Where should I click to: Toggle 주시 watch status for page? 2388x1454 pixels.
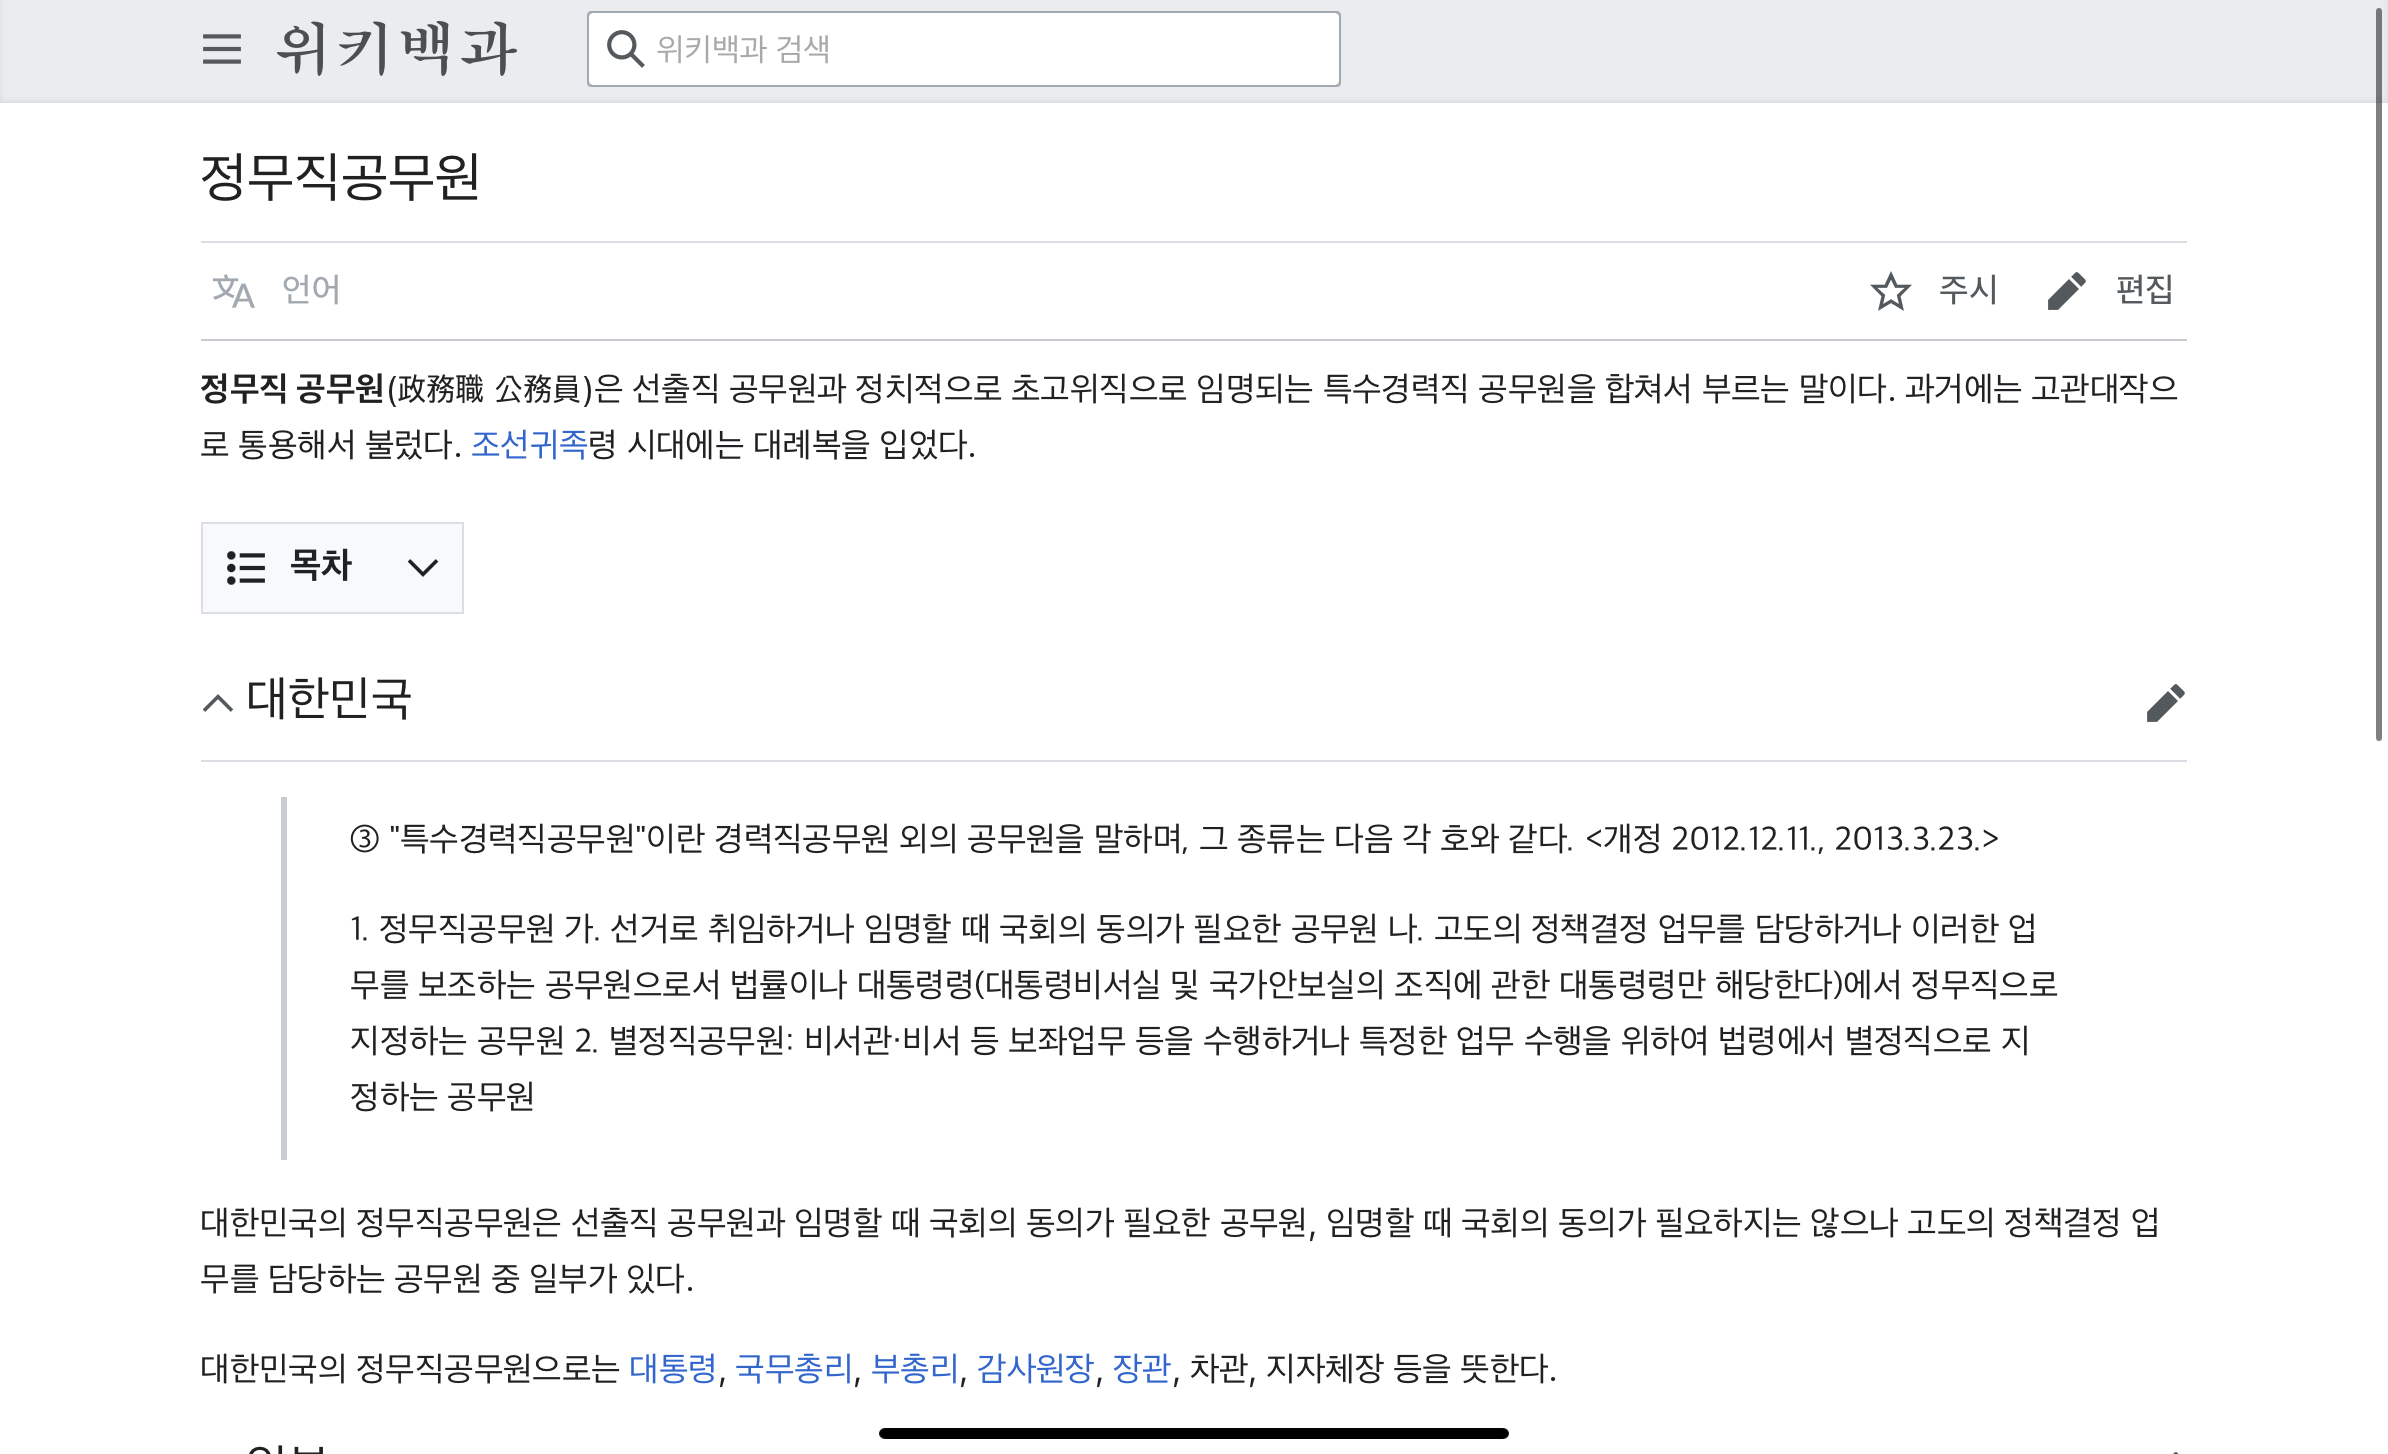(1967, 290)
